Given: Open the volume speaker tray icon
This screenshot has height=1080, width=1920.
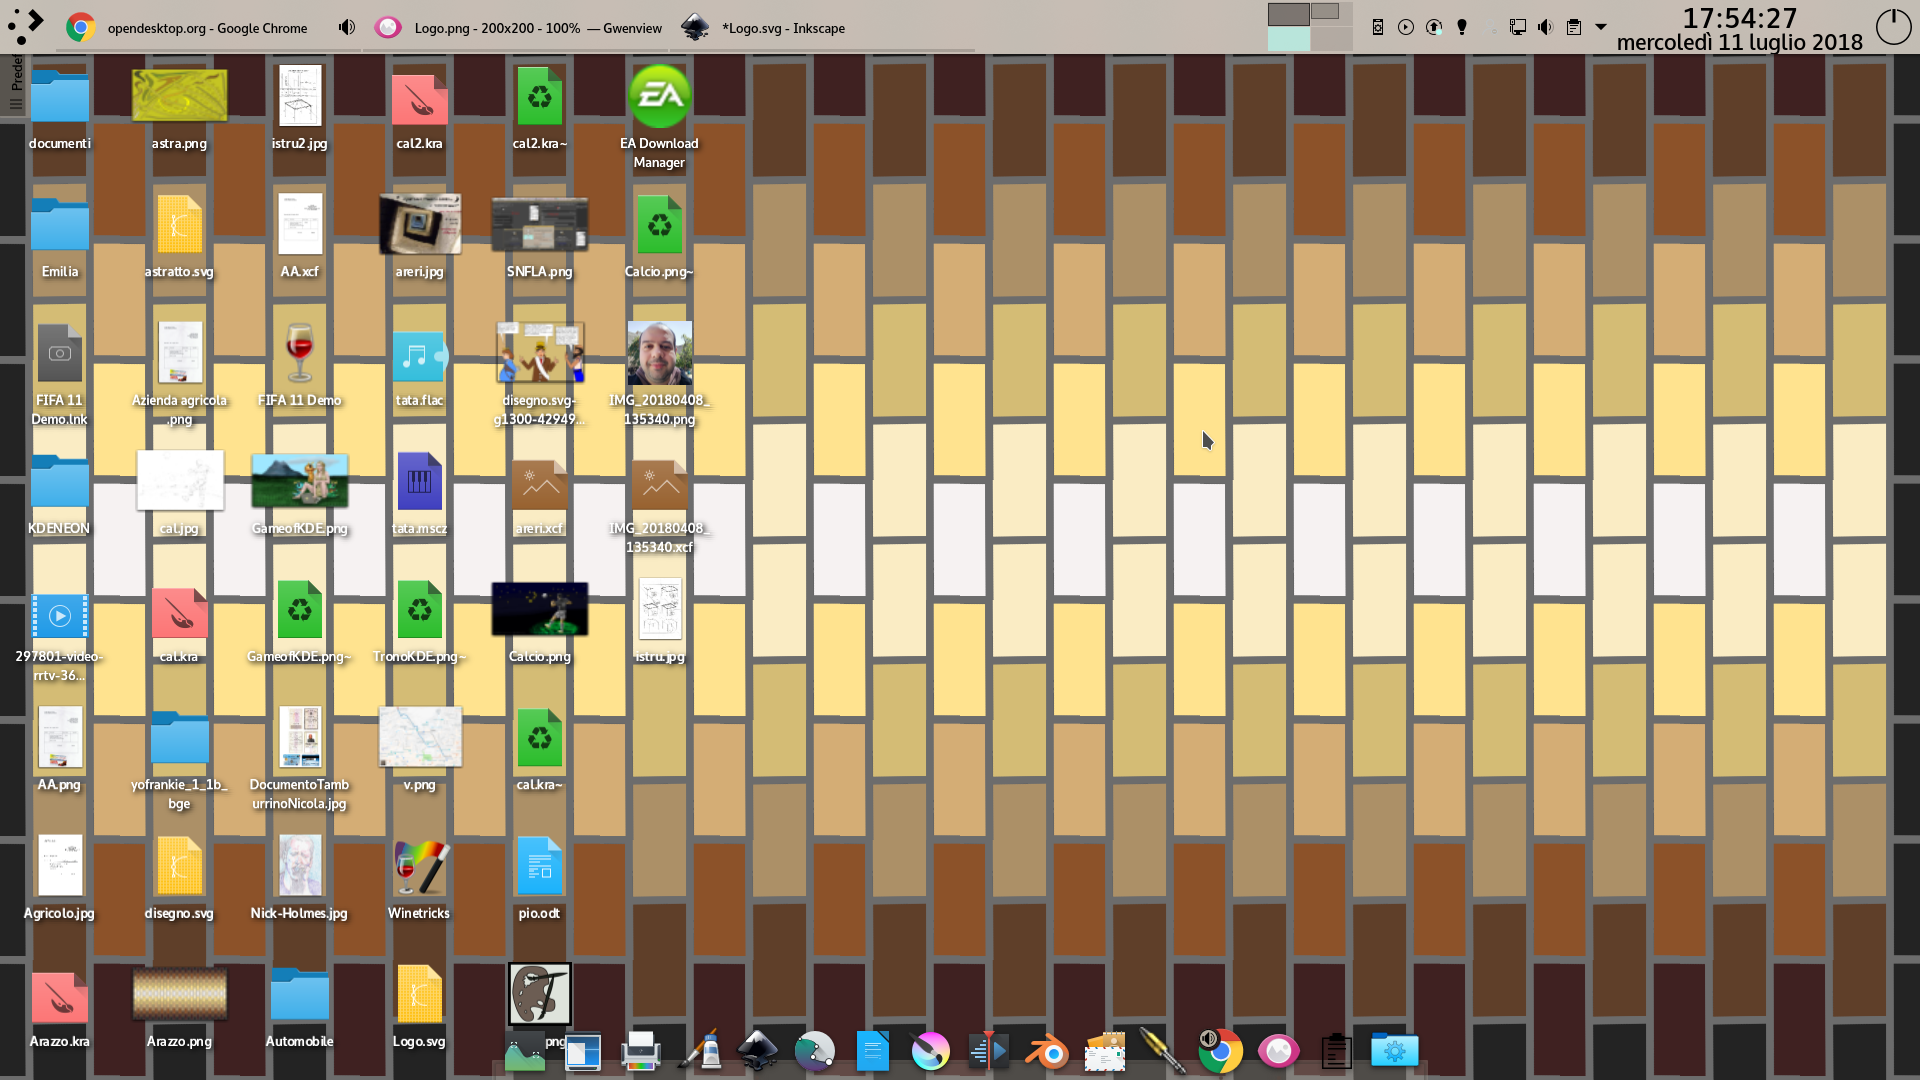Looking at the screenshot, I should [1546, 27].
